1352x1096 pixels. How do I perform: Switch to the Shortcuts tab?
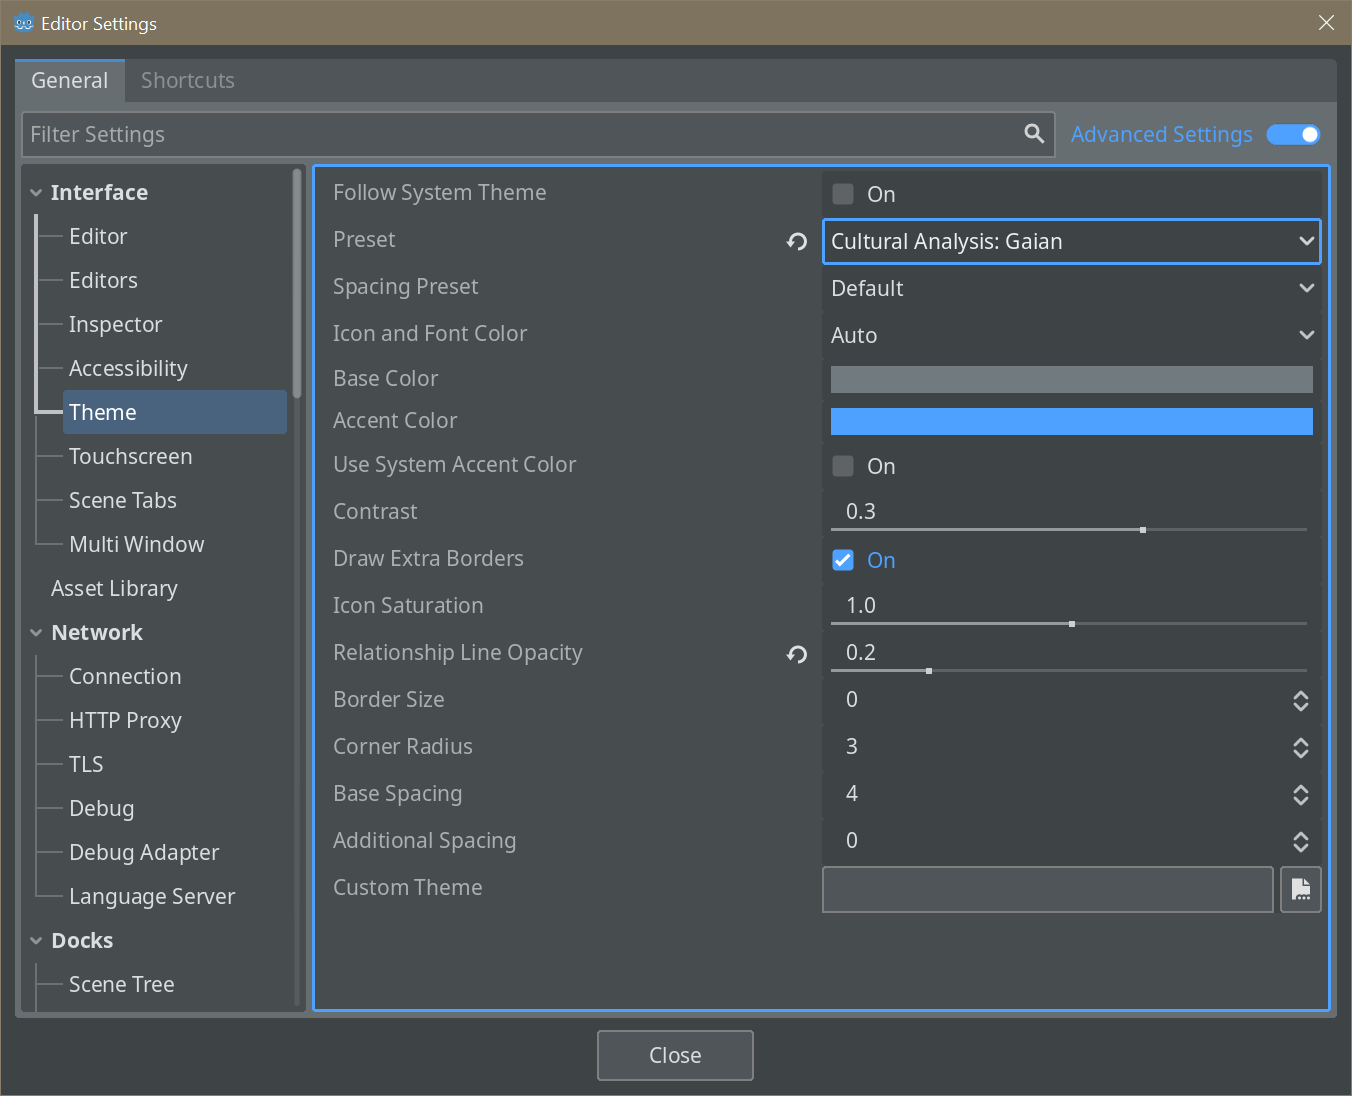[x=188, y=80]
